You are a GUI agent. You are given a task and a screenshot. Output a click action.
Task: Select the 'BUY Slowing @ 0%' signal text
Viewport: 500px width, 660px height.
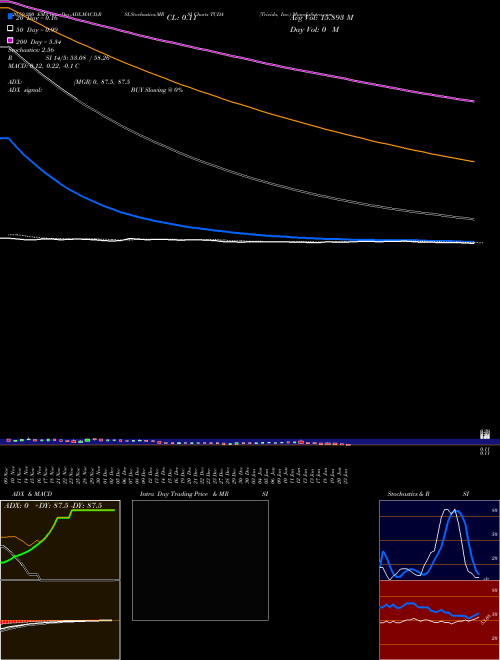click(157, 90)
